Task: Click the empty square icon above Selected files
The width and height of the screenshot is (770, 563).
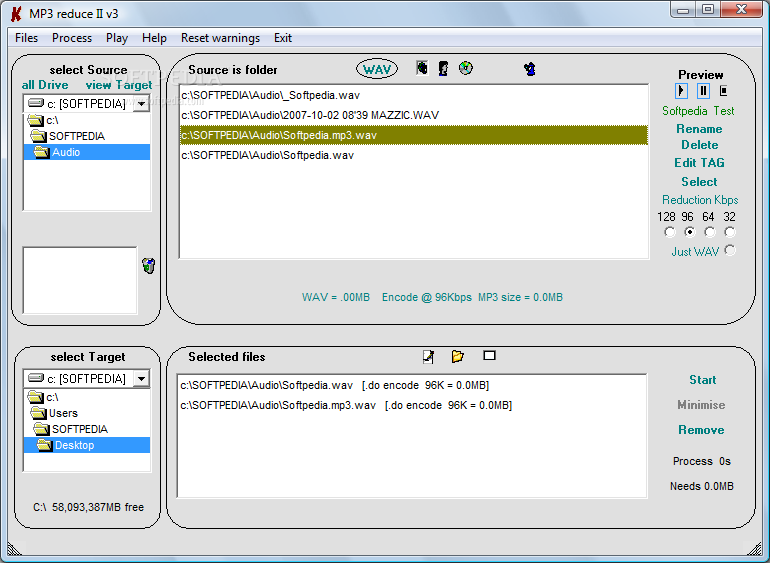Action: 489,355
